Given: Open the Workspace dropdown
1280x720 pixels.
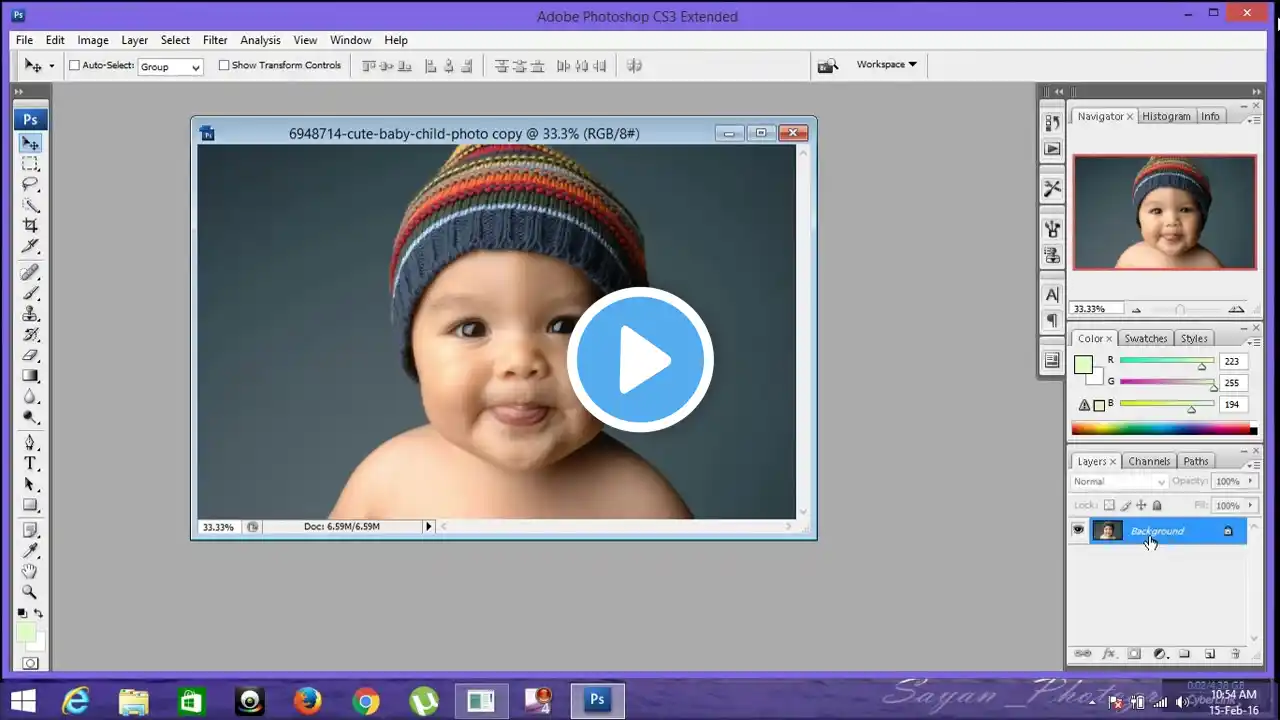Looking at the screenshot, I should tap(886, 65).
